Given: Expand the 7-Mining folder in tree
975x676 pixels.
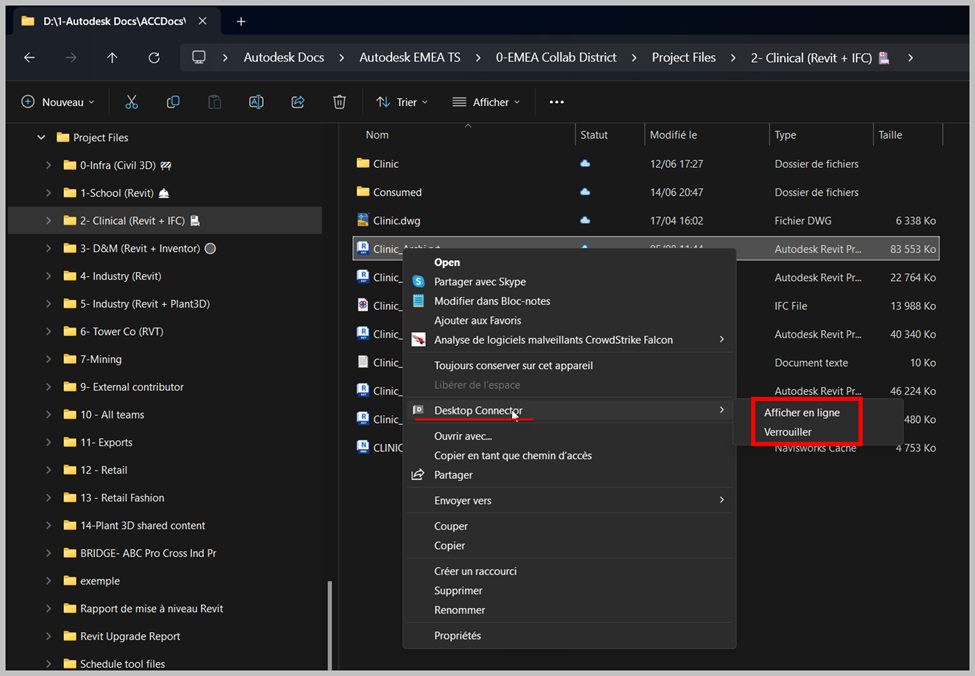Looking at the screenshot, I should tap(48, 359).
